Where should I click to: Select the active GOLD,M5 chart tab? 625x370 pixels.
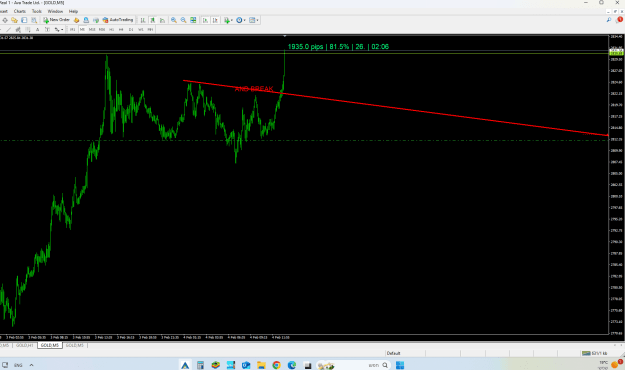click(50, 345)
